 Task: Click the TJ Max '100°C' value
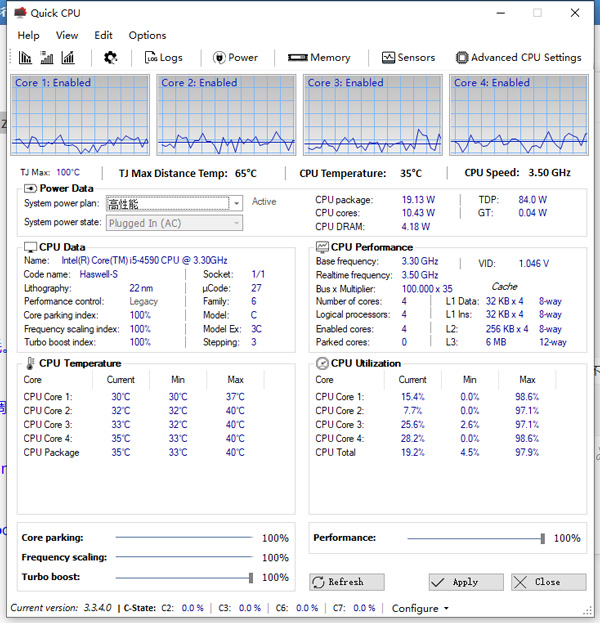pyautogui.click(x=68, y=172)
